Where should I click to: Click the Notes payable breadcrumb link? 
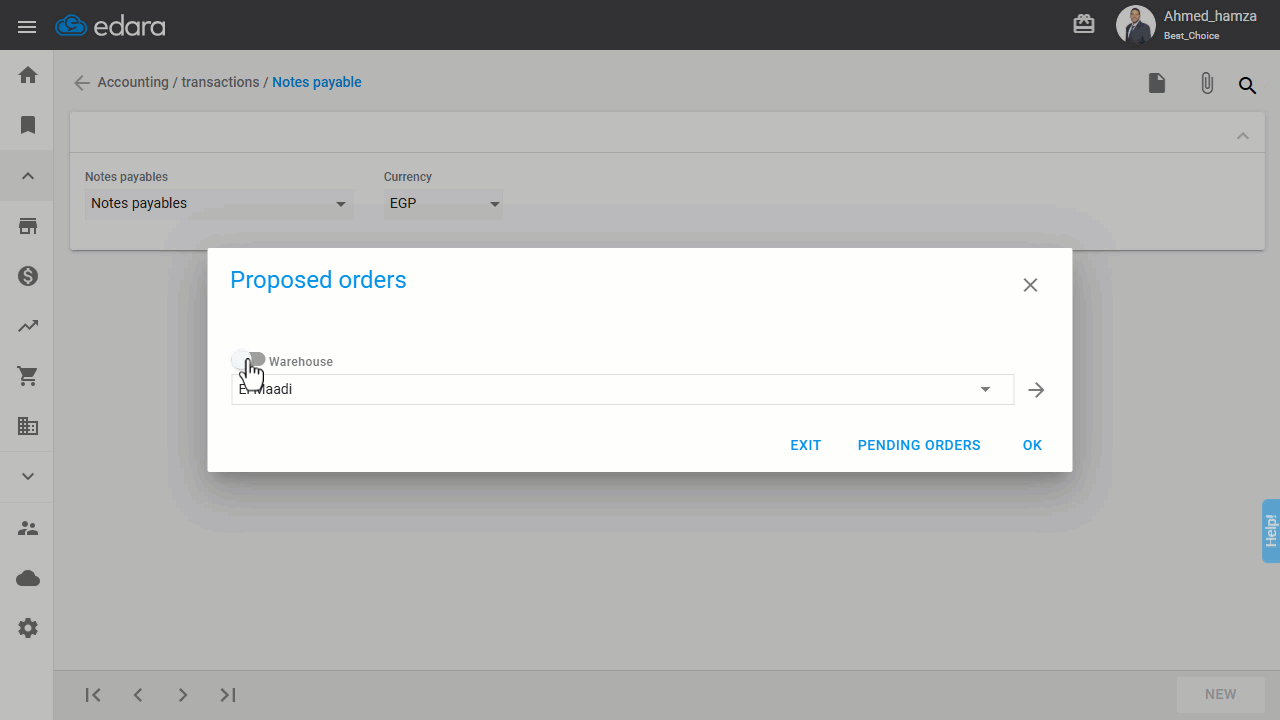pos(317,83)
